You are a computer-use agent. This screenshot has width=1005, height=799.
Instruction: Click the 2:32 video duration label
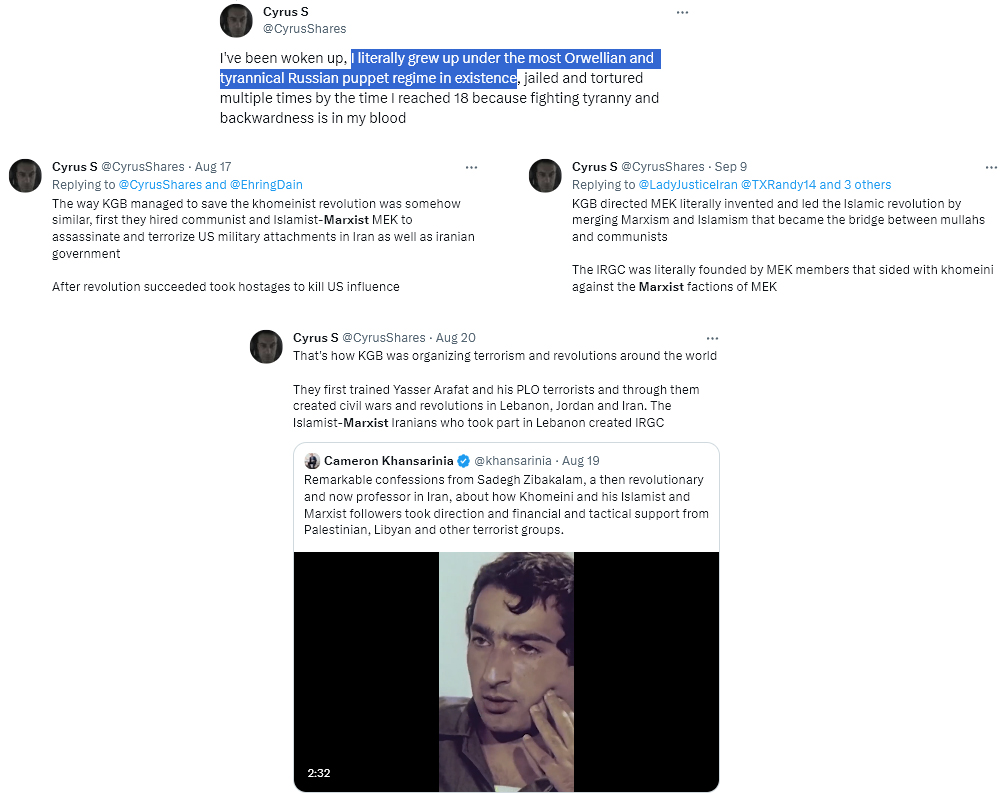(x=319, y=773)
